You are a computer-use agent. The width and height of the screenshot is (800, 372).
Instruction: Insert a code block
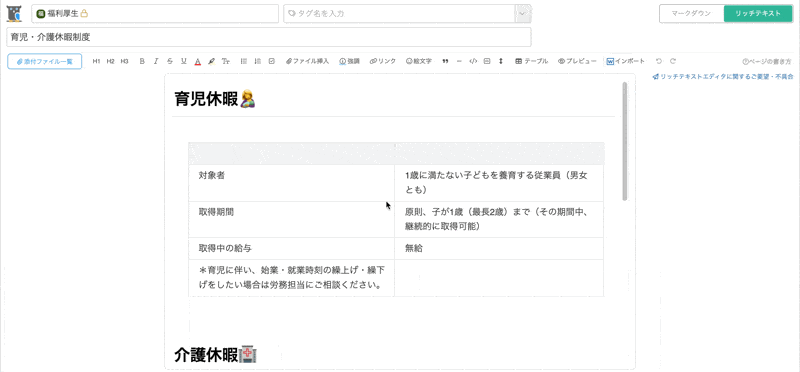(x=473, y=61)
